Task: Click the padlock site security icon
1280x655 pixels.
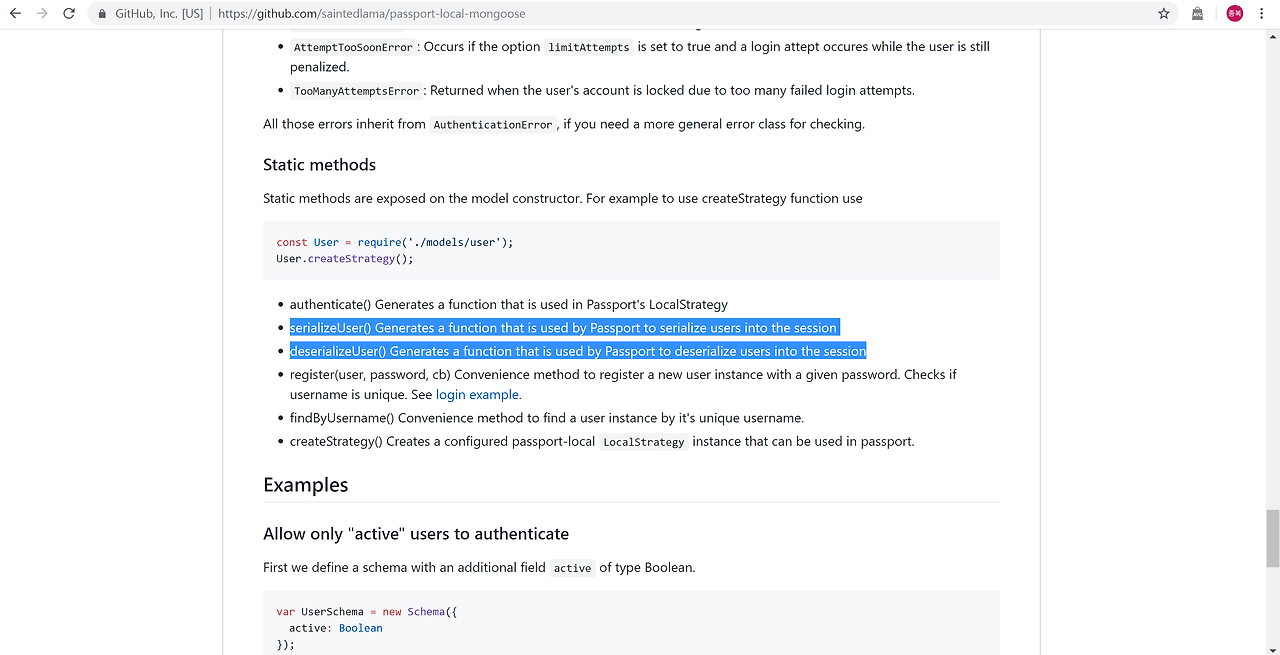Action: coord(103,14)
